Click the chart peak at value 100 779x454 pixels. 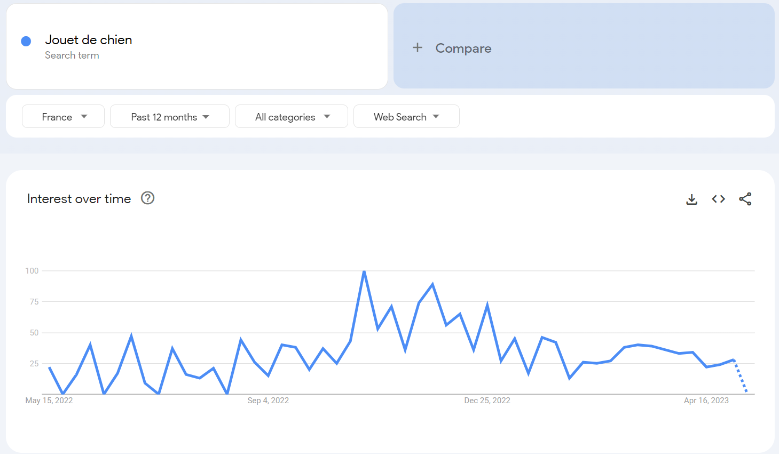tap(364, 271)
